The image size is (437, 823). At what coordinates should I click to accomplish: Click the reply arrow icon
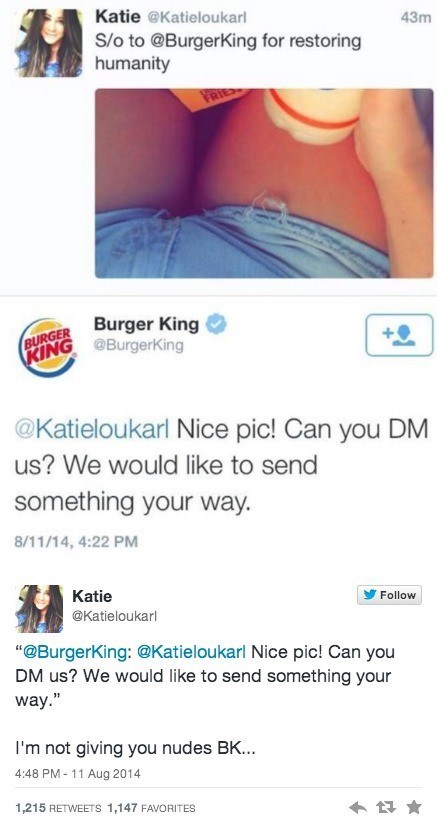(358, 808)
